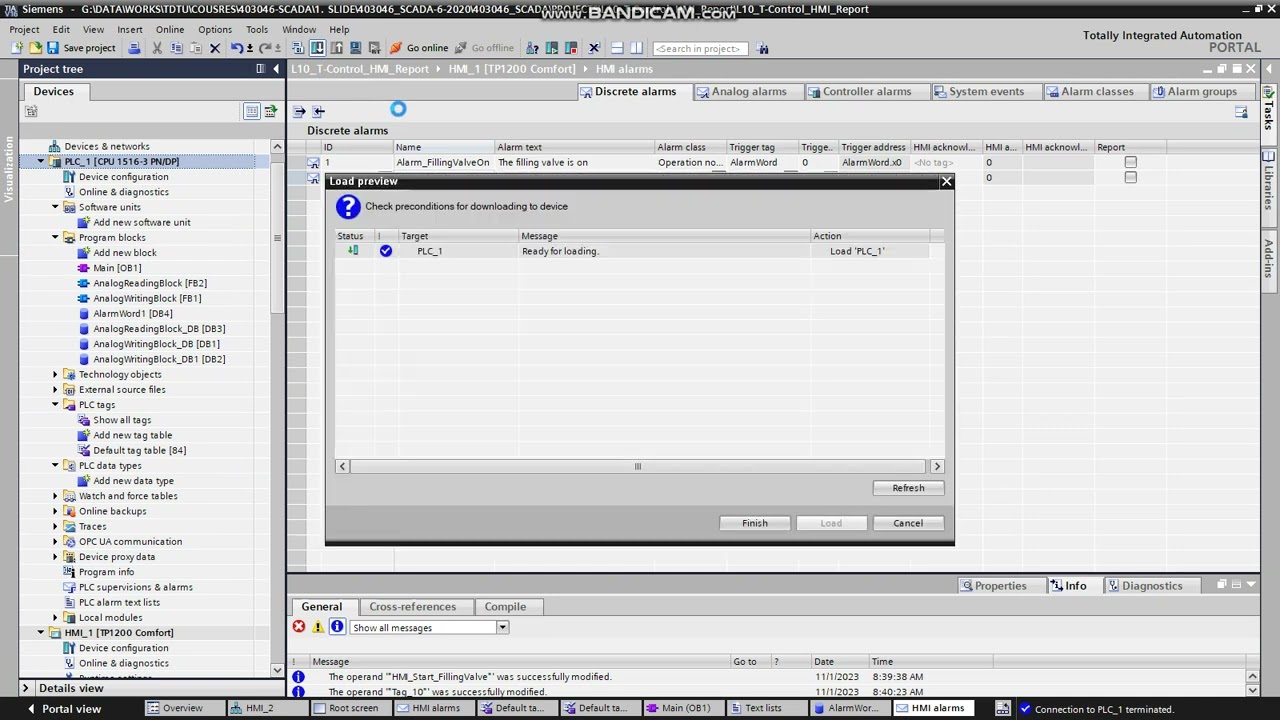Switch to Portal view

point(64,709)
